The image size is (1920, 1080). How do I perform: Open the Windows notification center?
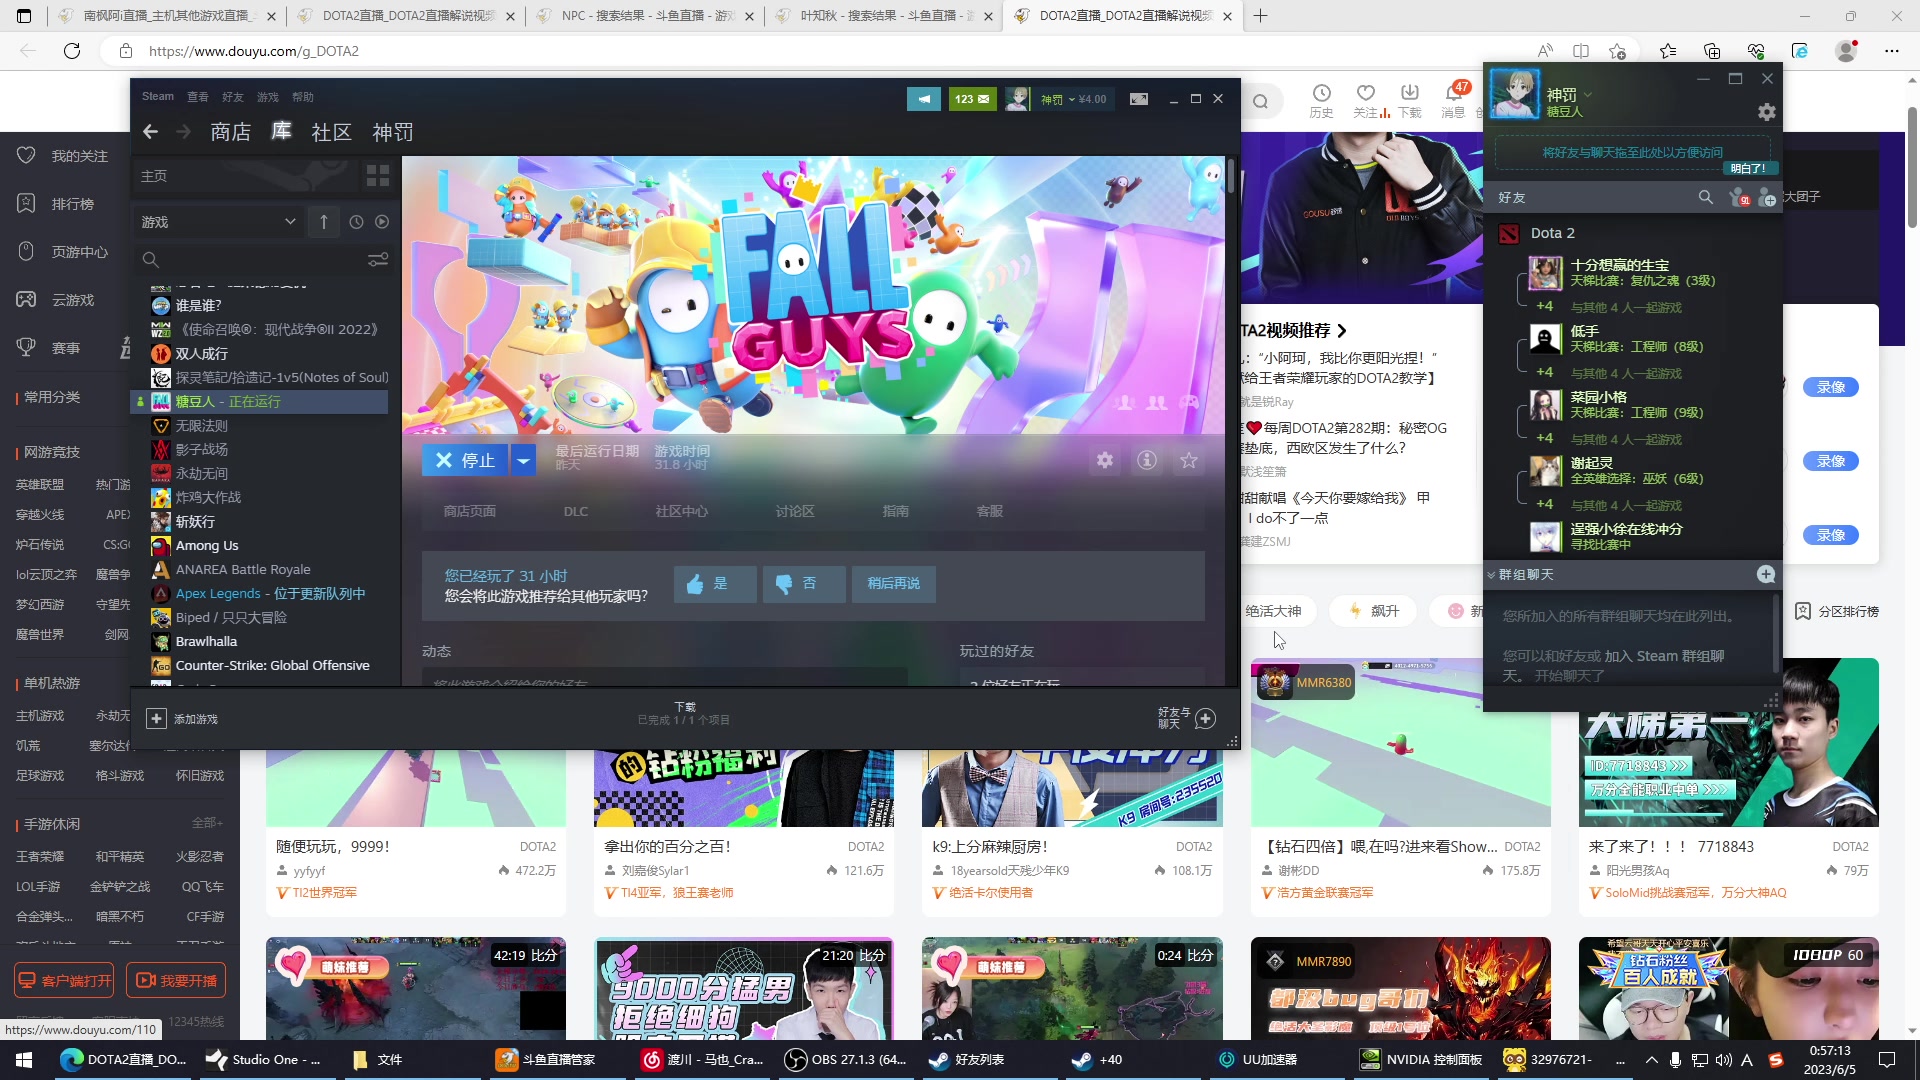point(1887,1059)
